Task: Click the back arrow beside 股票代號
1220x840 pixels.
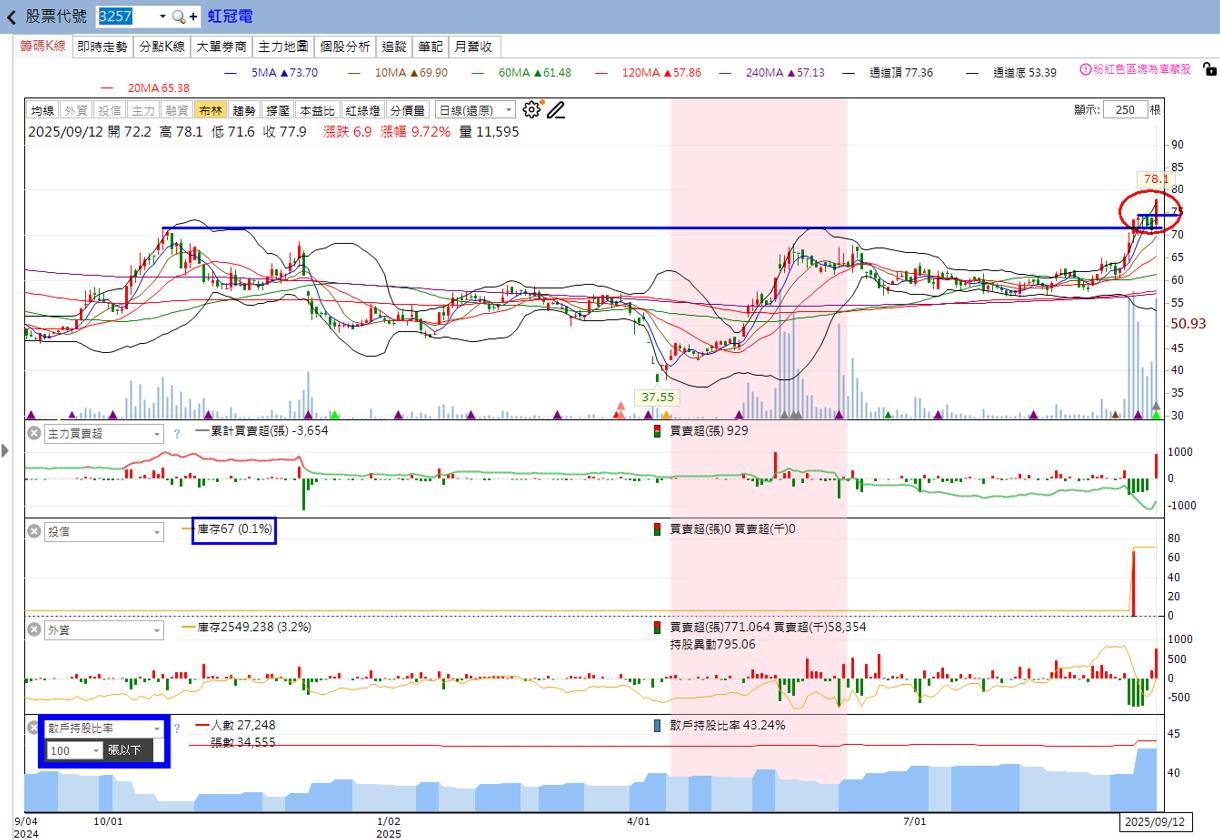Action: point(11,17)
